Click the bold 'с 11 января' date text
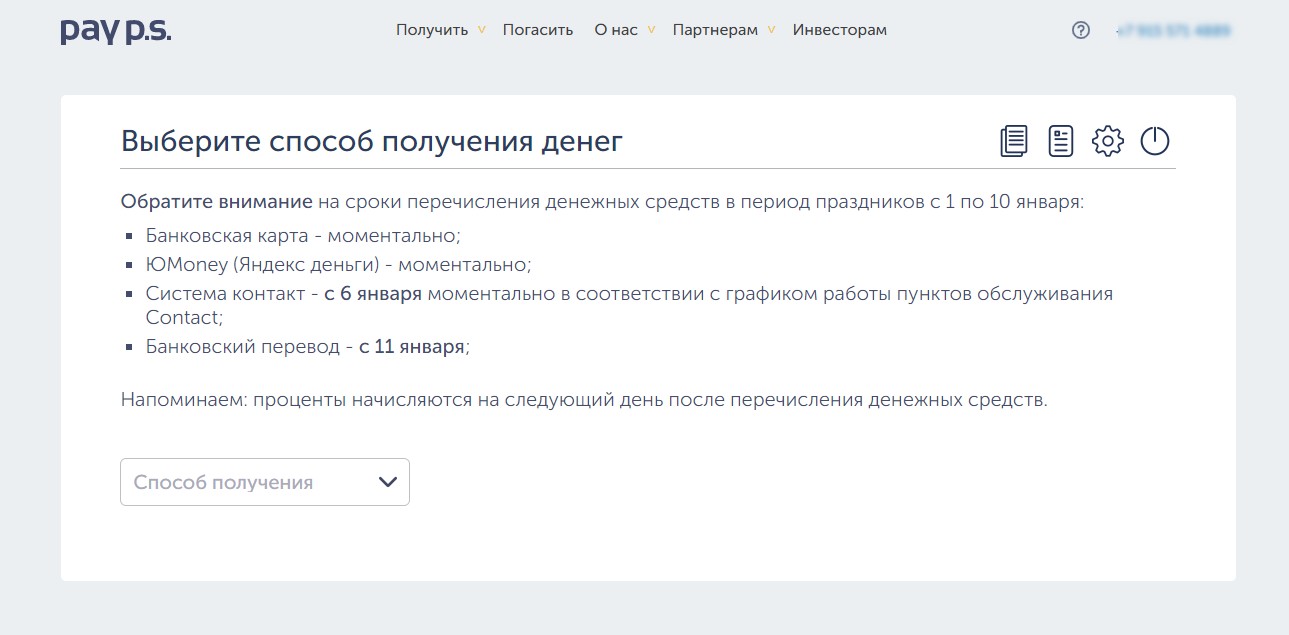 (x=411, y=347)
